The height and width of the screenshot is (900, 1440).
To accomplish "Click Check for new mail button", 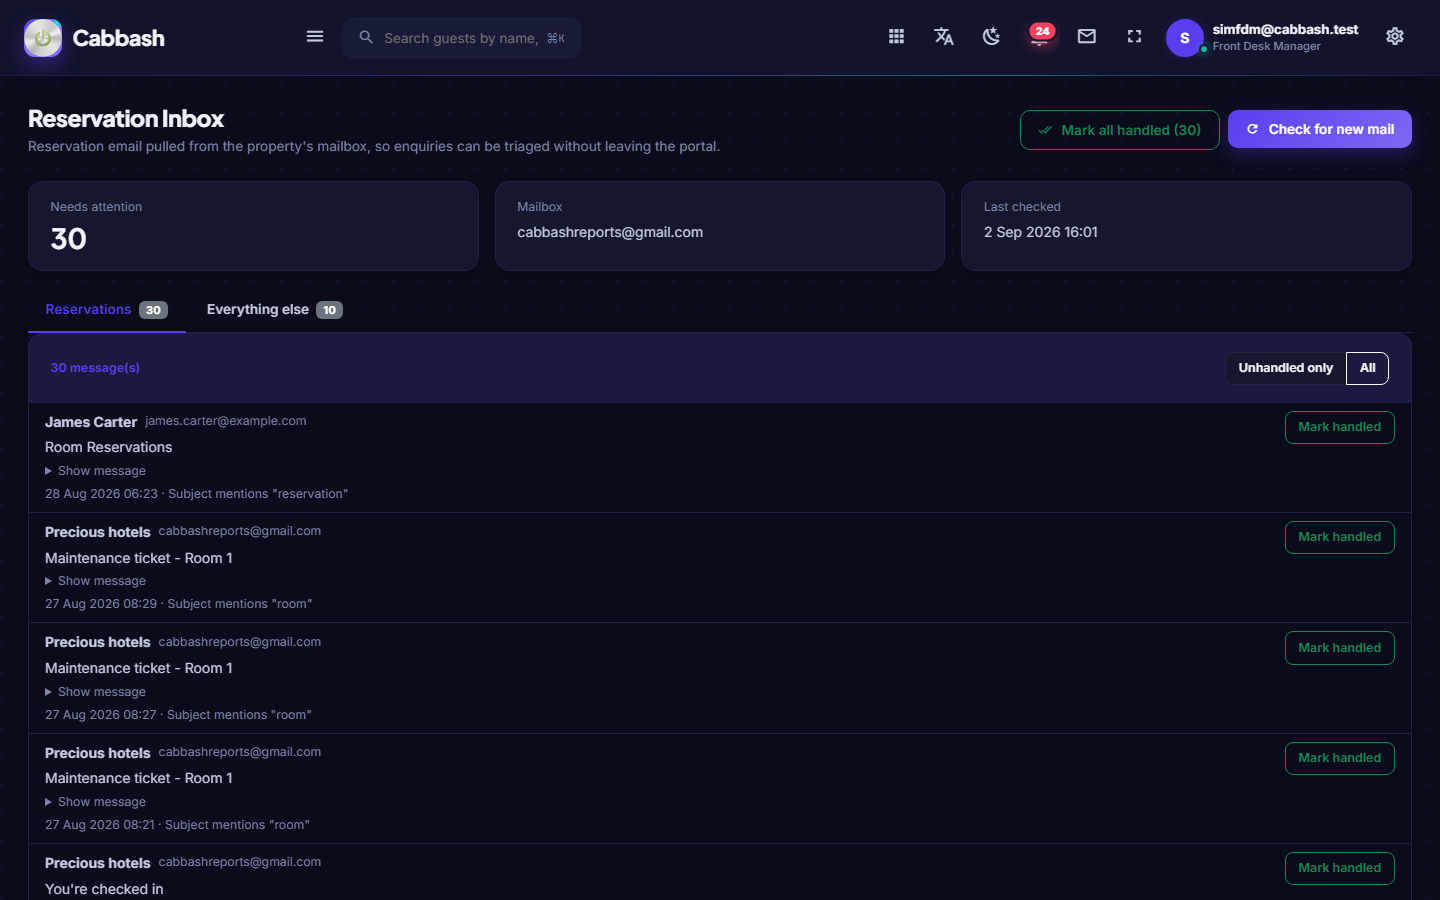I will 1320,129.
